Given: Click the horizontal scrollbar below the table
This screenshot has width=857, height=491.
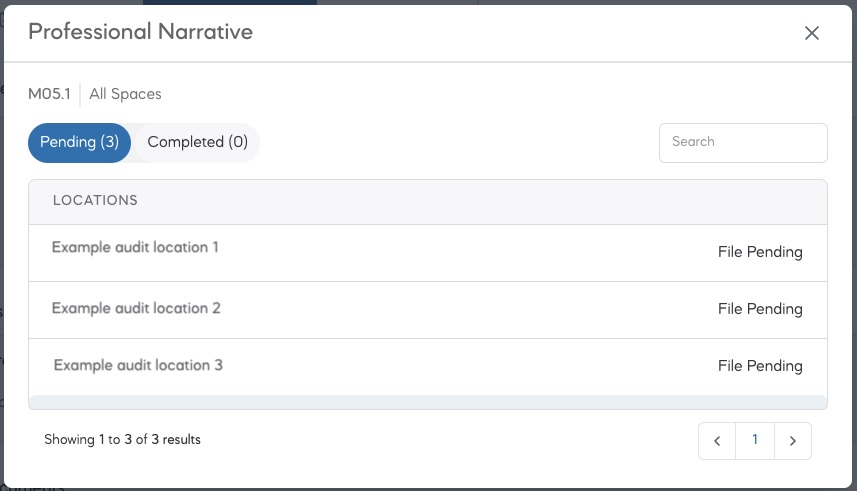Looking at the screenshot, I should [x=427, y=402].
